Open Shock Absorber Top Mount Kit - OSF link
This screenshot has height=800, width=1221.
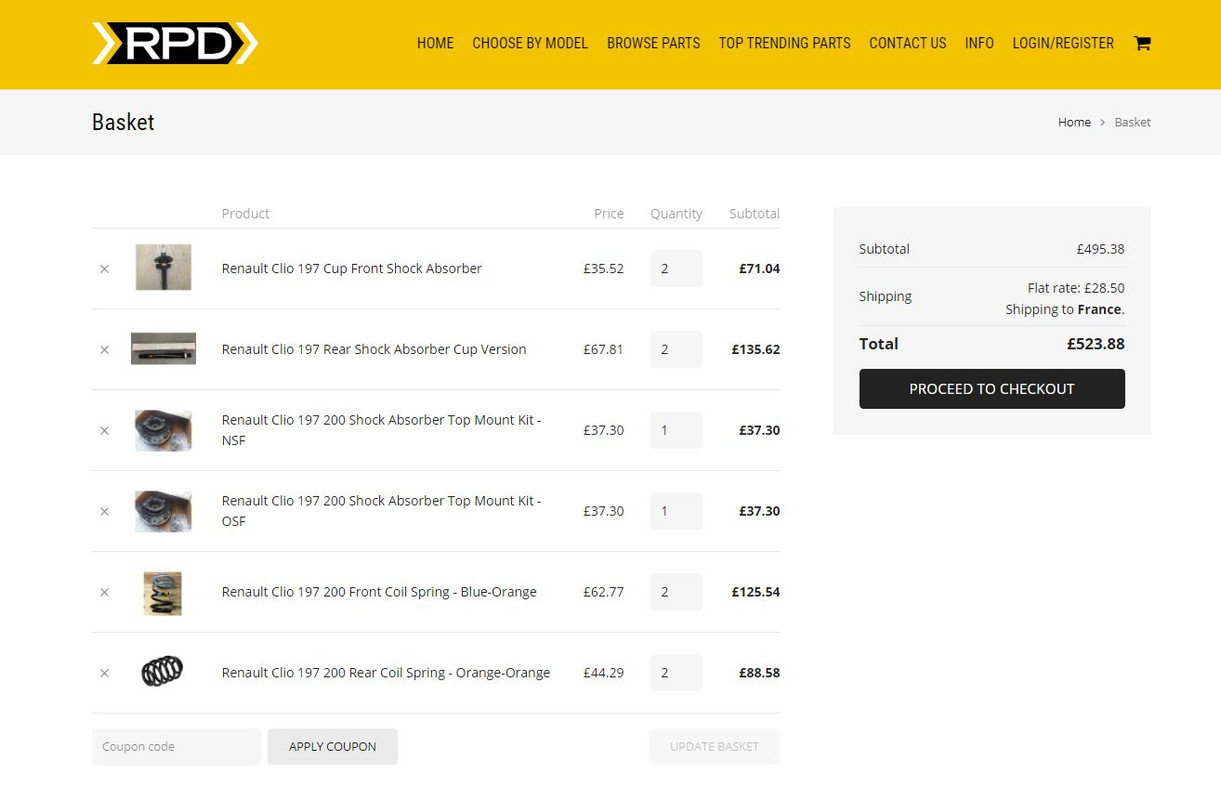point(381,511)
